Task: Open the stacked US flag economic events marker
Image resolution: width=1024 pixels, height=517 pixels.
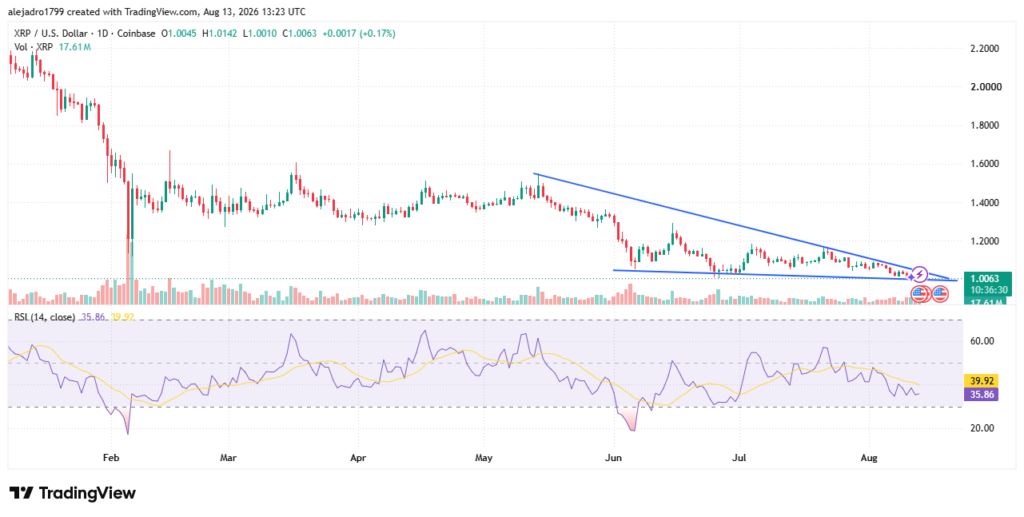Action: [x=920, y=294]
